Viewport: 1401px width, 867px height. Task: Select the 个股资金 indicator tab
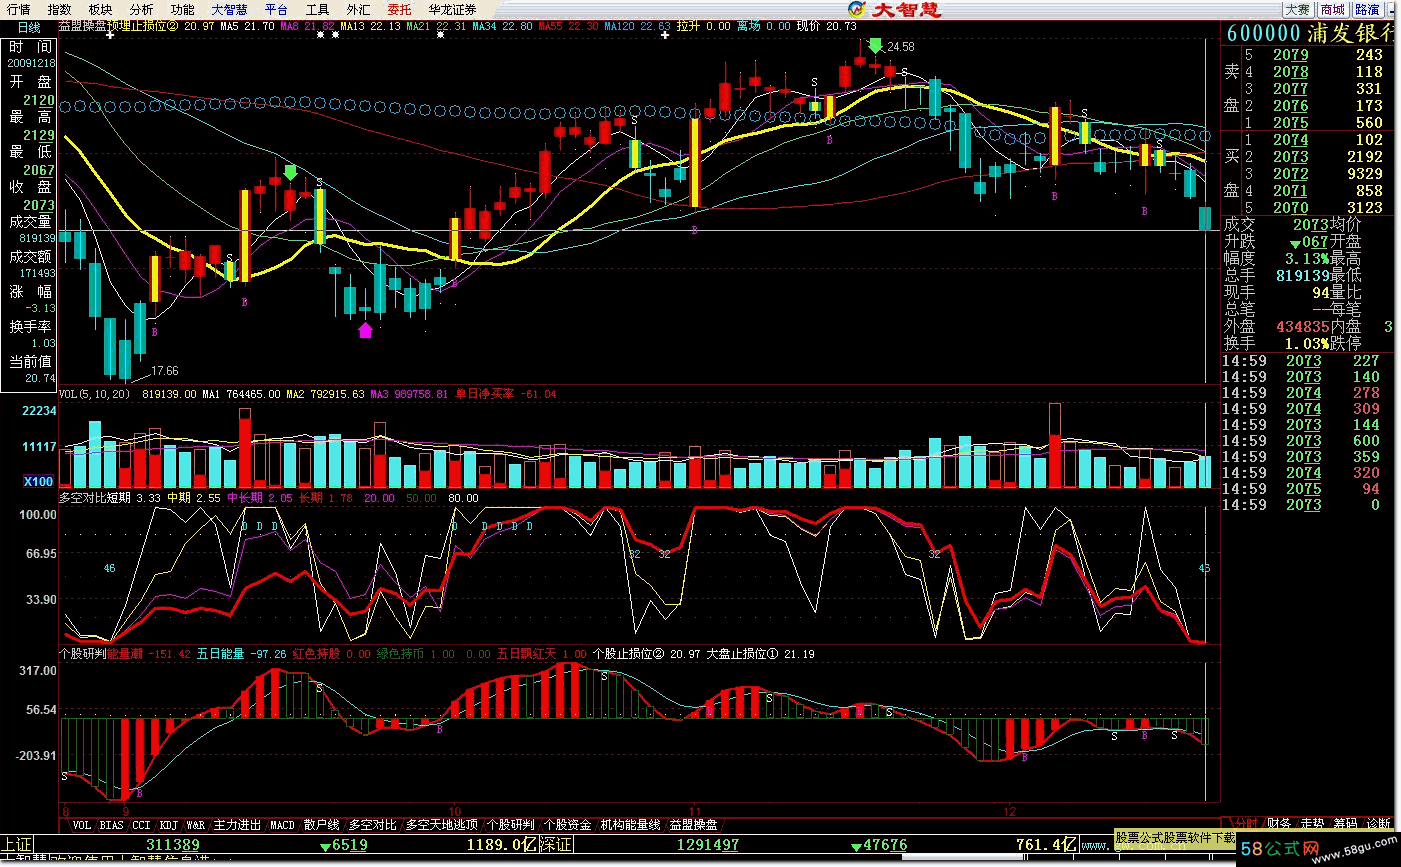[567, 825]
